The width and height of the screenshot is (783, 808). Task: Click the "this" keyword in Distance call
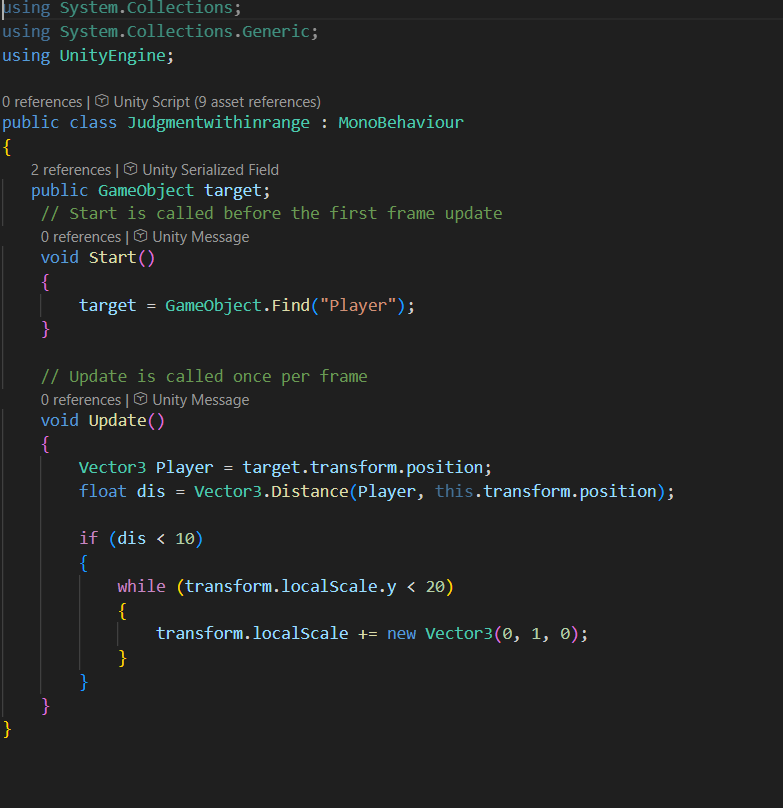point(454,492)
